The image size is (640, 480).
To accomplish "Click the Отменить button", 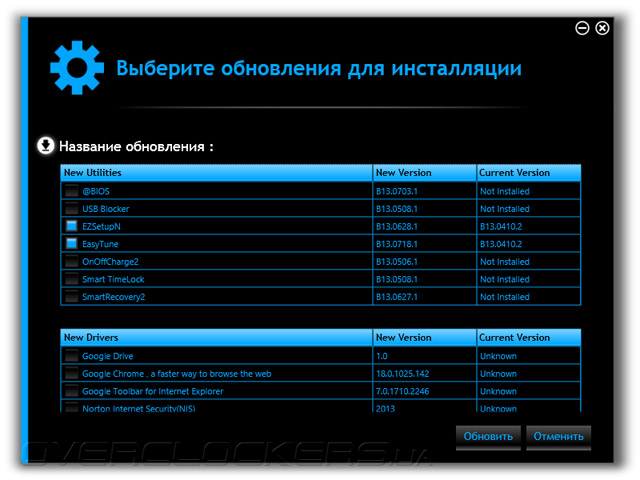I will 558,437.
